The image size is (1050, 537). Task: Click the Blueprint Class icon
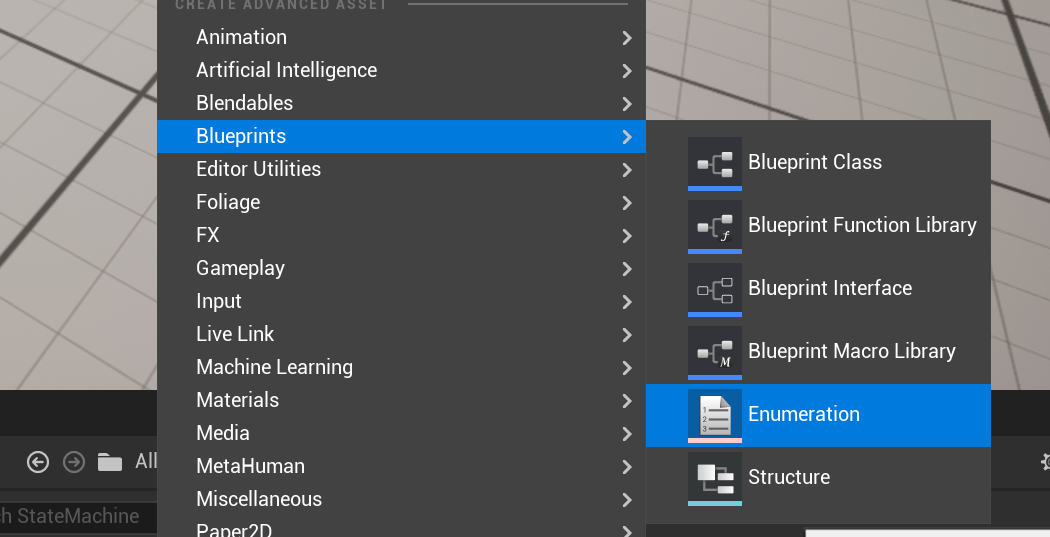point(715,162)
